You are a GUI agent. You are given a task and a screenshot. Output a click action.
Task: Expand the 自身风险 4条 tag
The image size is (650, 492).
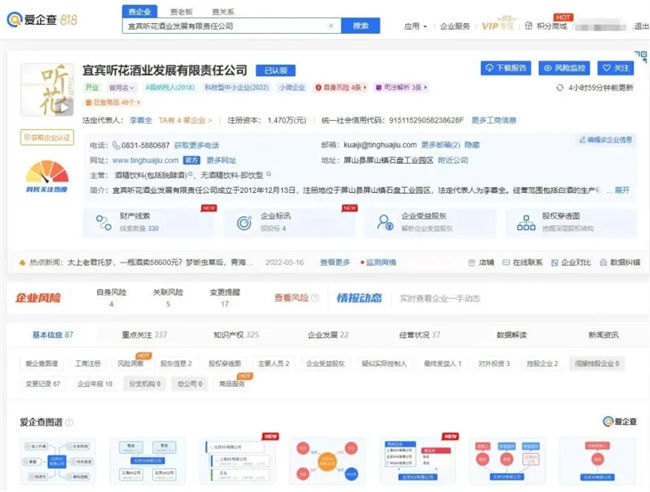point(341,87)
